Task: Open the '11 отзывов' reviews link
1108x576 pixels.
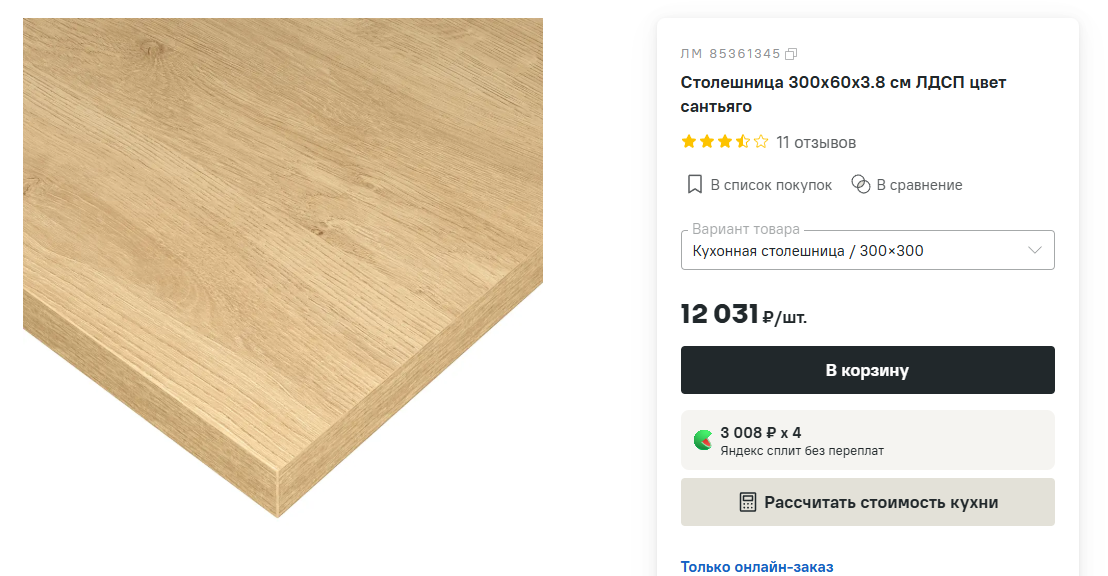Action: [x=816, y=142]
